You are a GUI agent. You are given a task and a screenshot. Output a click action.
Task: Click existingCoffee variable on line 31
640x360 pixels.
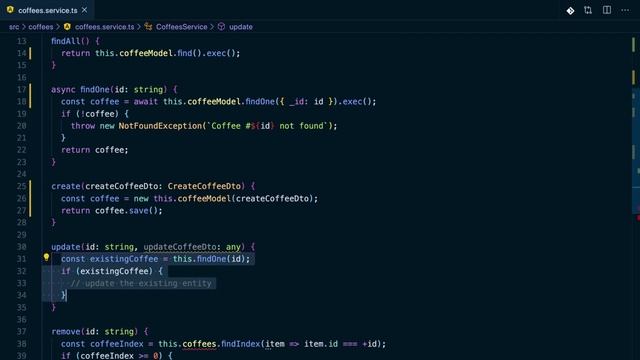[124, 259]
